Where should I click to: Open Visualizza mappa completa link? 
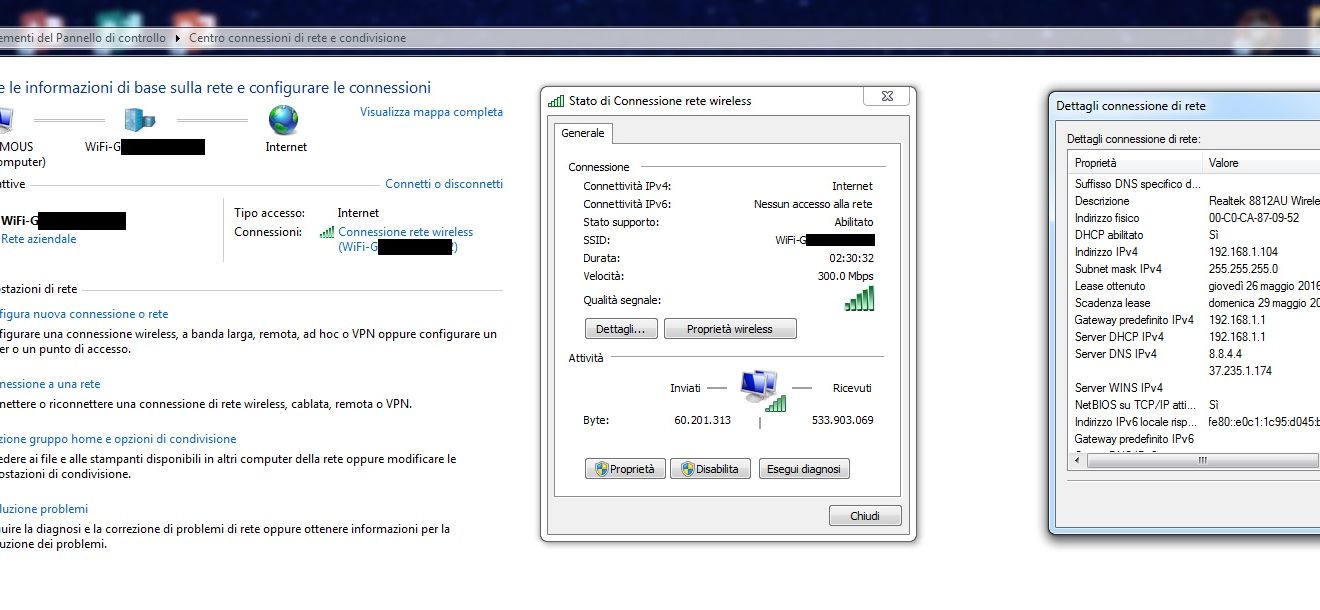pos(431,112)
